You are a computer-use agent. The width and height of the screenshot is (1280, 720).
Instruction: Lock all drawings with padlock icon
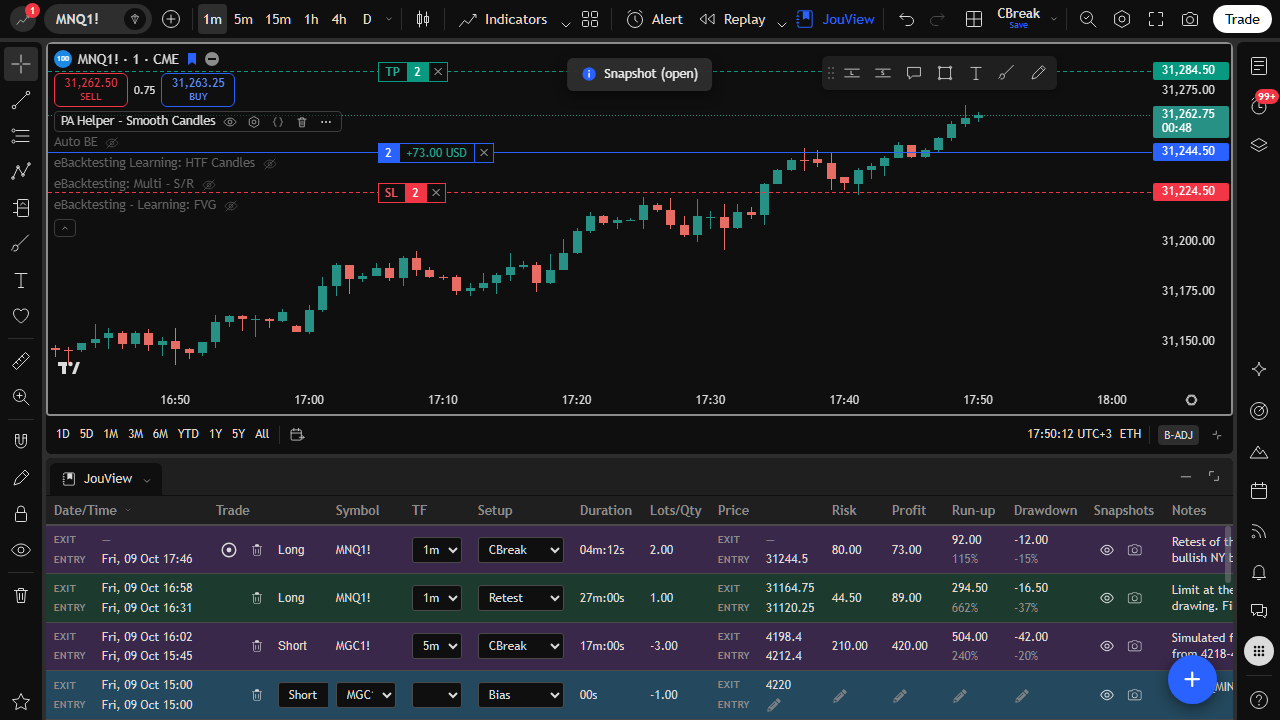[21, 514]
